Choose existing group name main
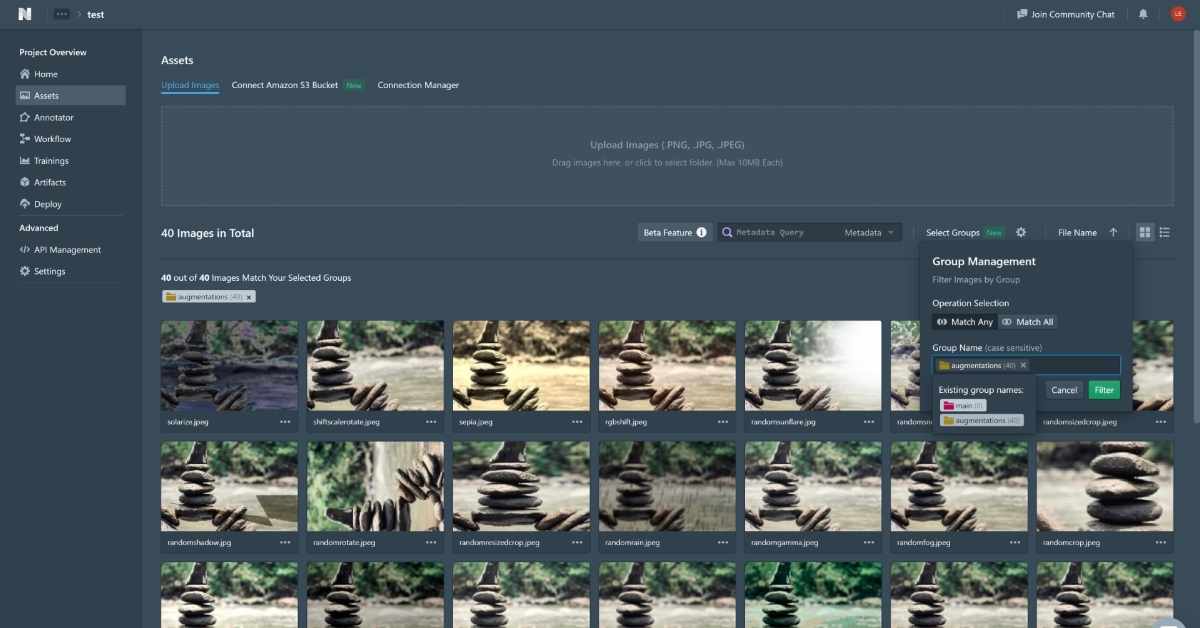1200x628 pixels. (963, 405)
